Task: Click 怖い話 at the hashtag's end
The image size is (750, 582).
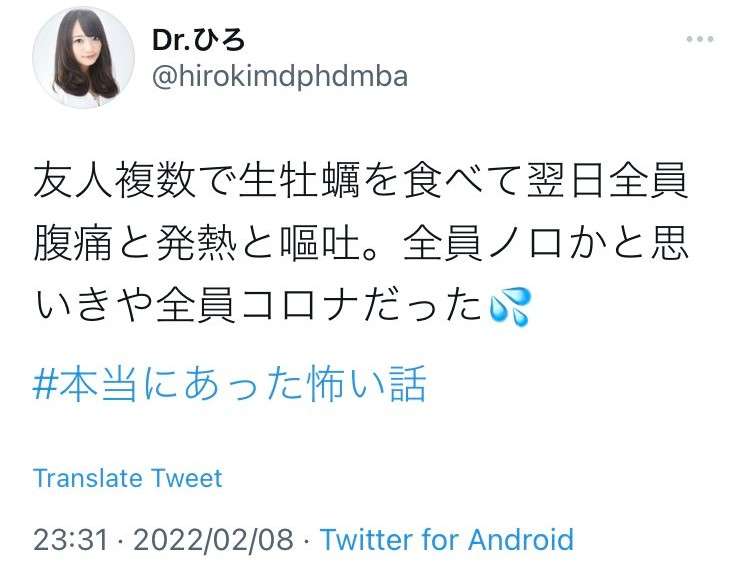Action: click(x=367, y=384)
